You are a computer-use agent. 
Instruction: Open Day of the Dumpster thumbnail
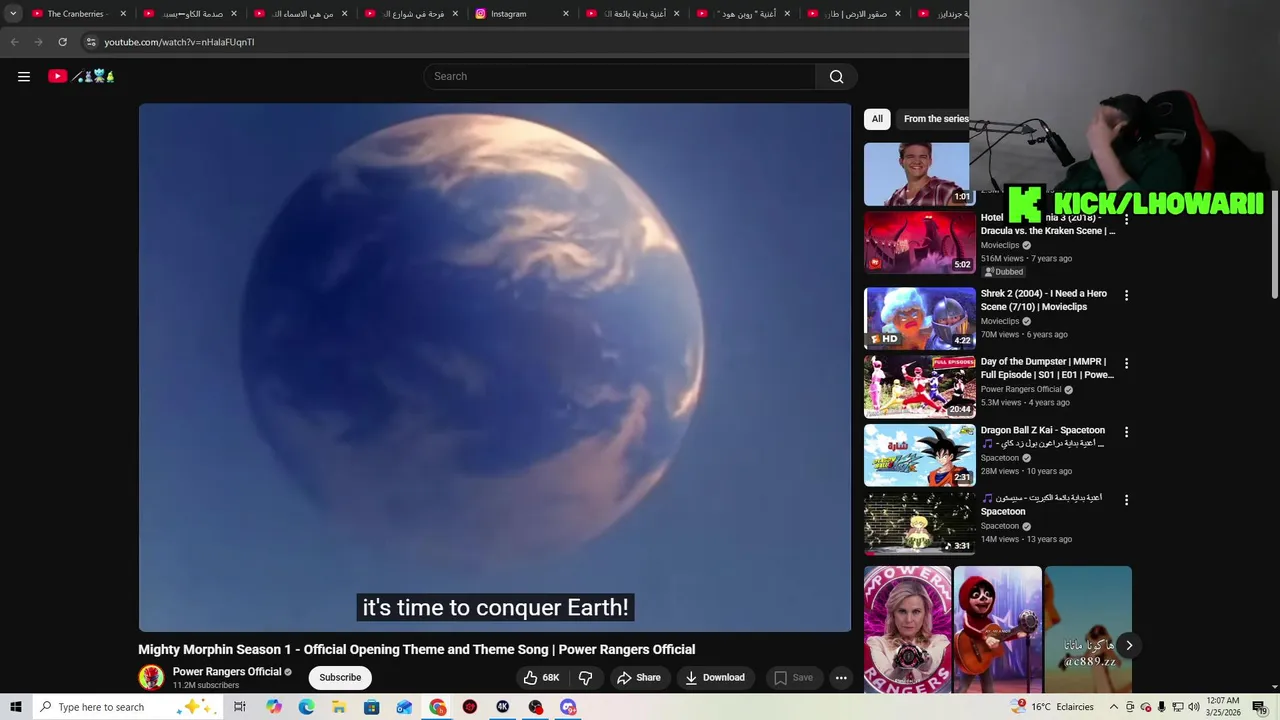pos(920,386)
